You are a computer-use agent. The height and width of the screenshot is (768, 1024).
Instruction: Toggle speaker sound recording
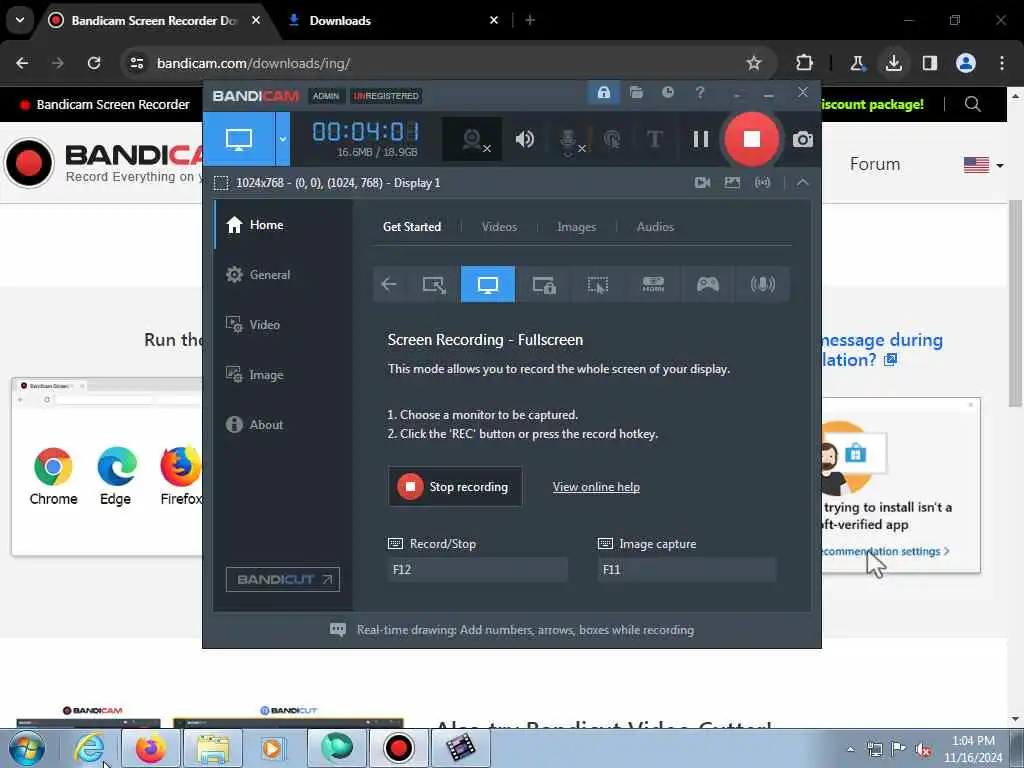(x=524, y=139)
